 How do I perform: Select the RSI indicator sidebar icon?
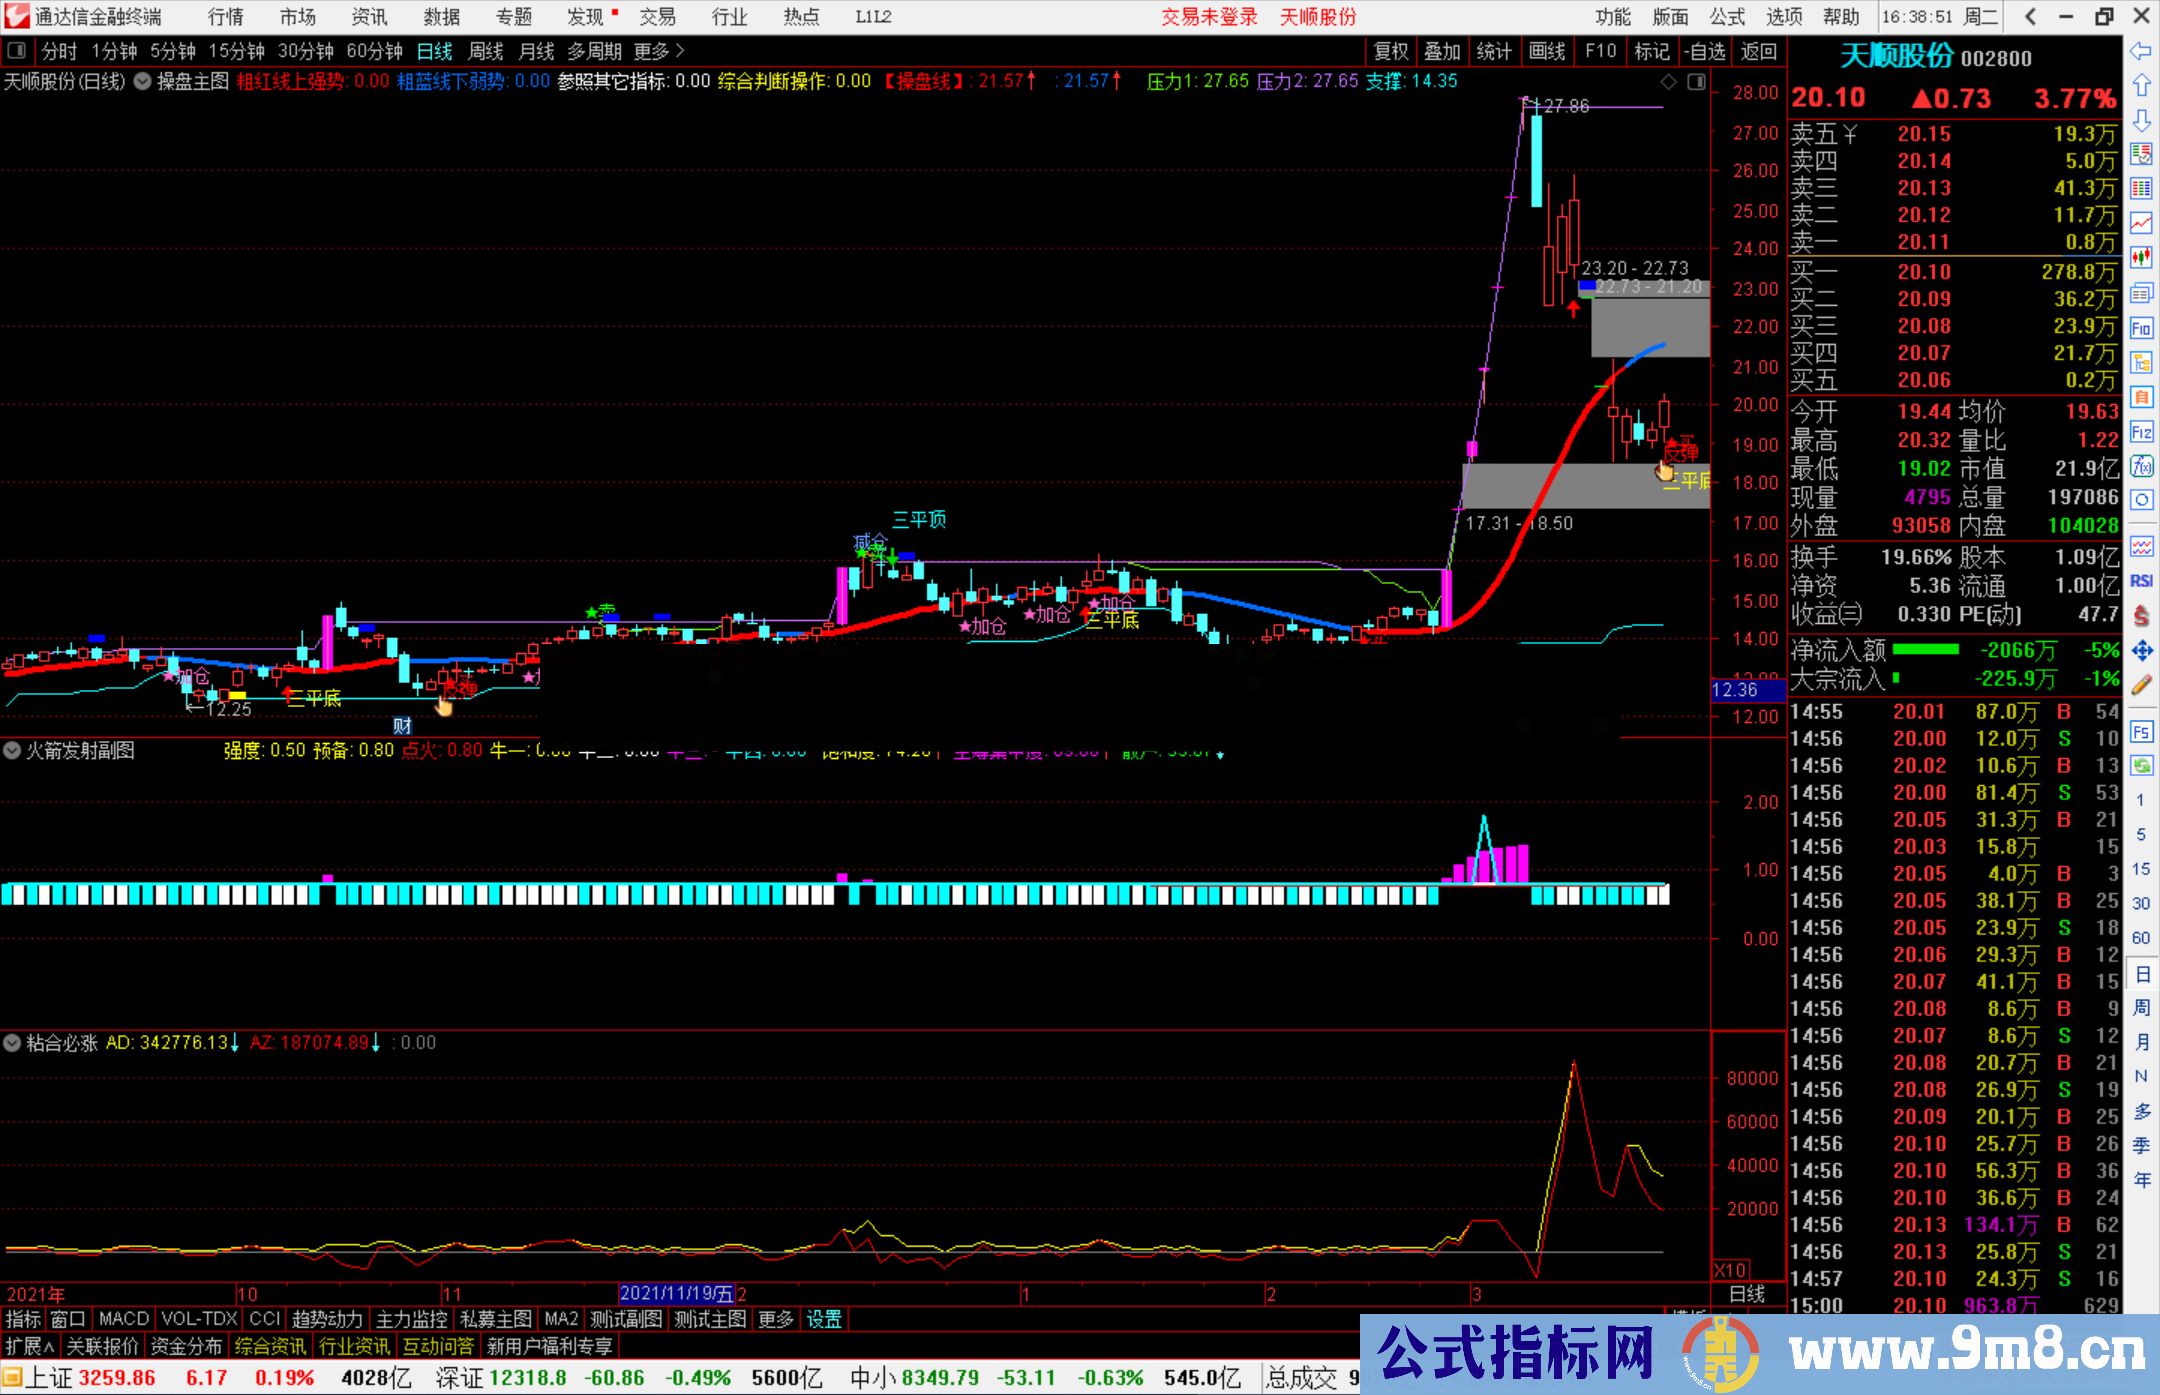[2141, 581]
